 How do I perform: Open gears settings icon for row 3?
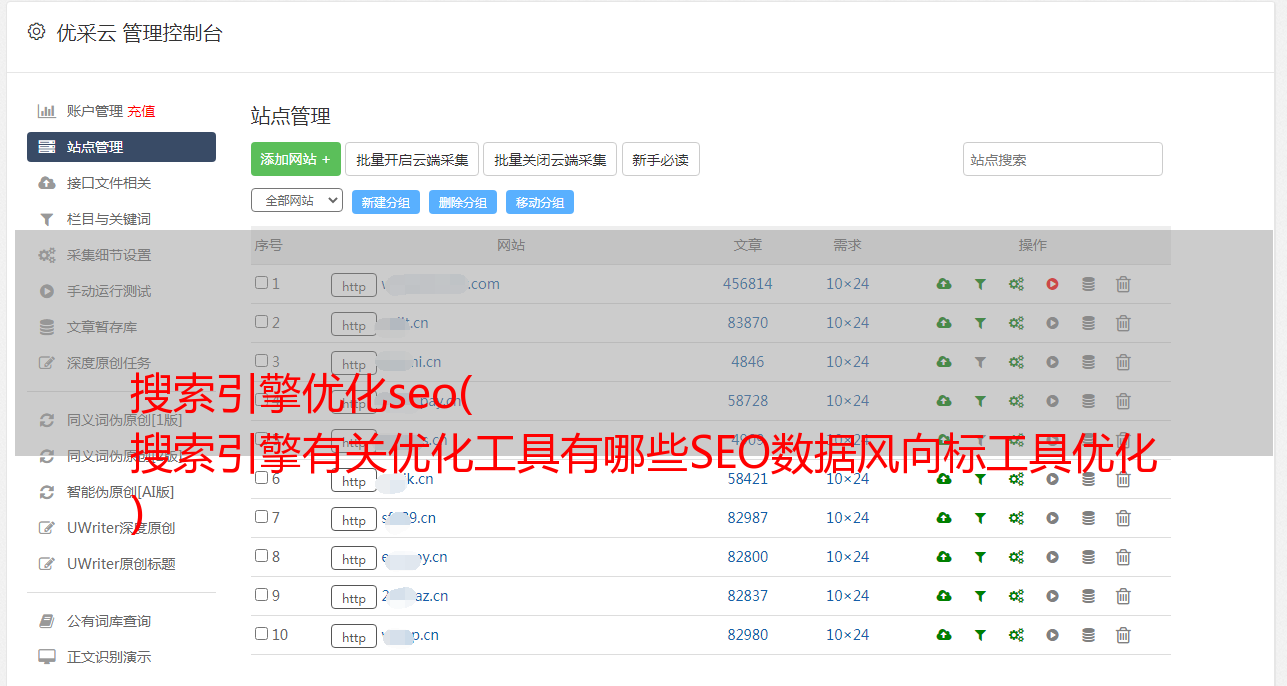click(x=1016, y=362)
